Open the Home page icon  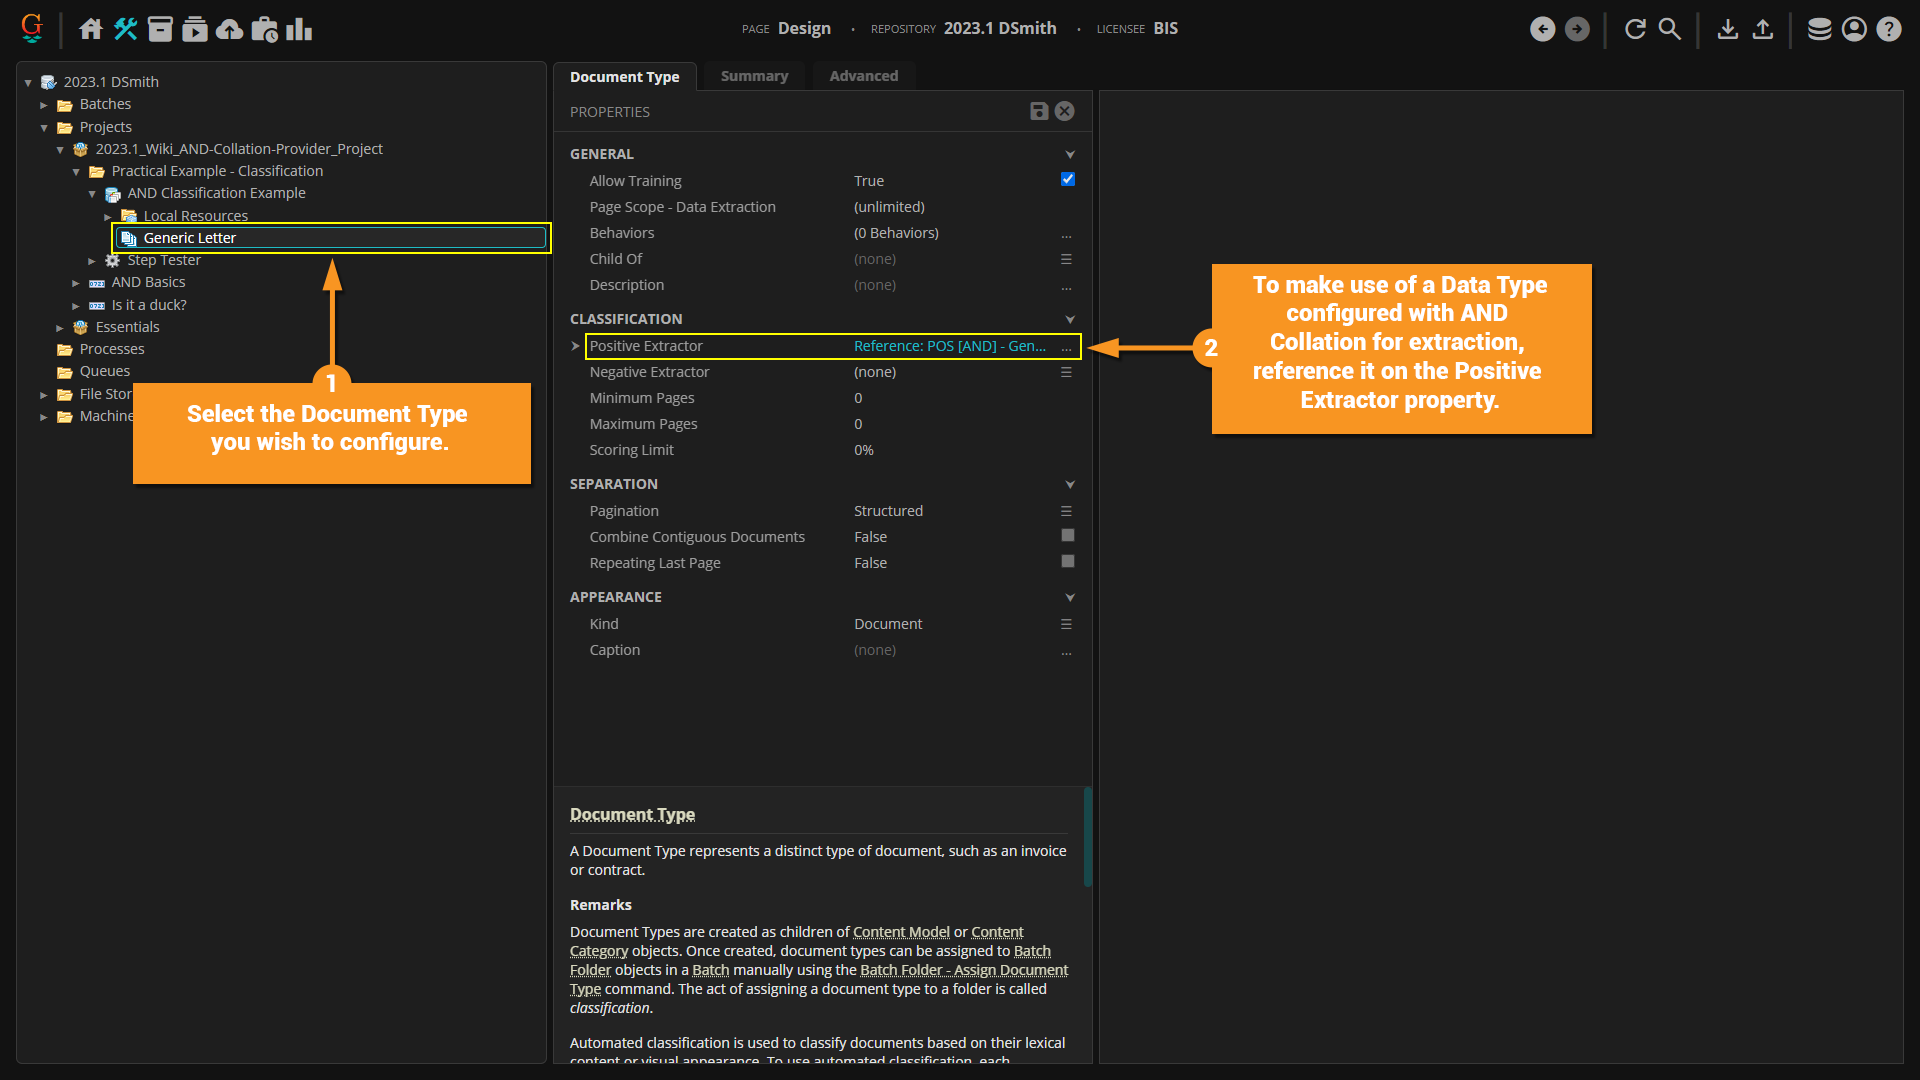(x=91, y=29)
